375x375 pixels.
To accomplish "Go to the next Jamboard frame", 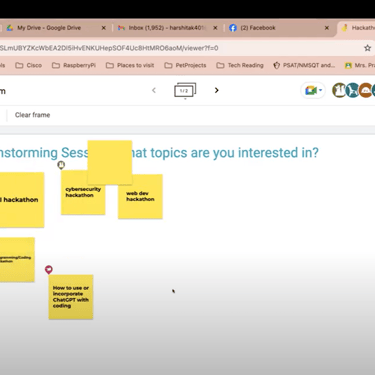I will point(217,90).
